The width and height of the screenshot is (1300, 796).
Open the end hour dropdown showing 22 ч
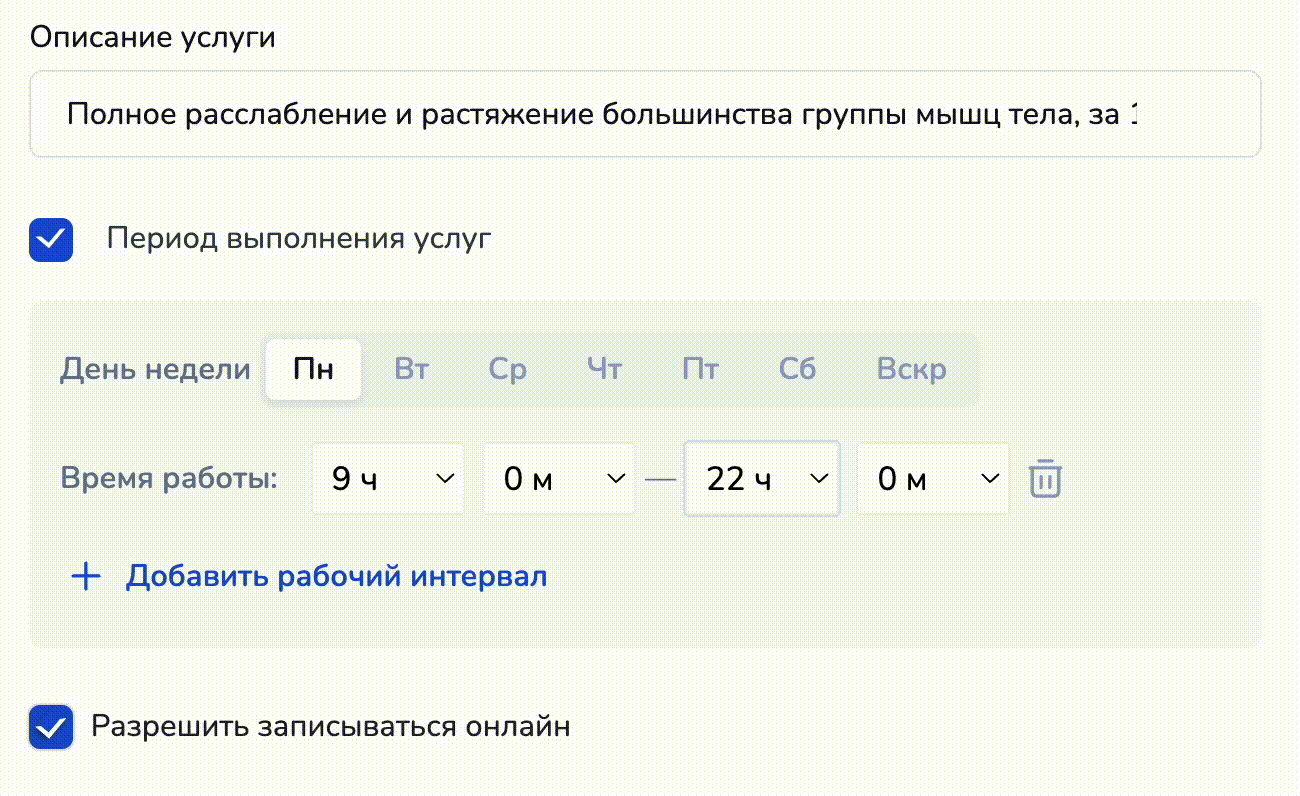coord(761,479)
